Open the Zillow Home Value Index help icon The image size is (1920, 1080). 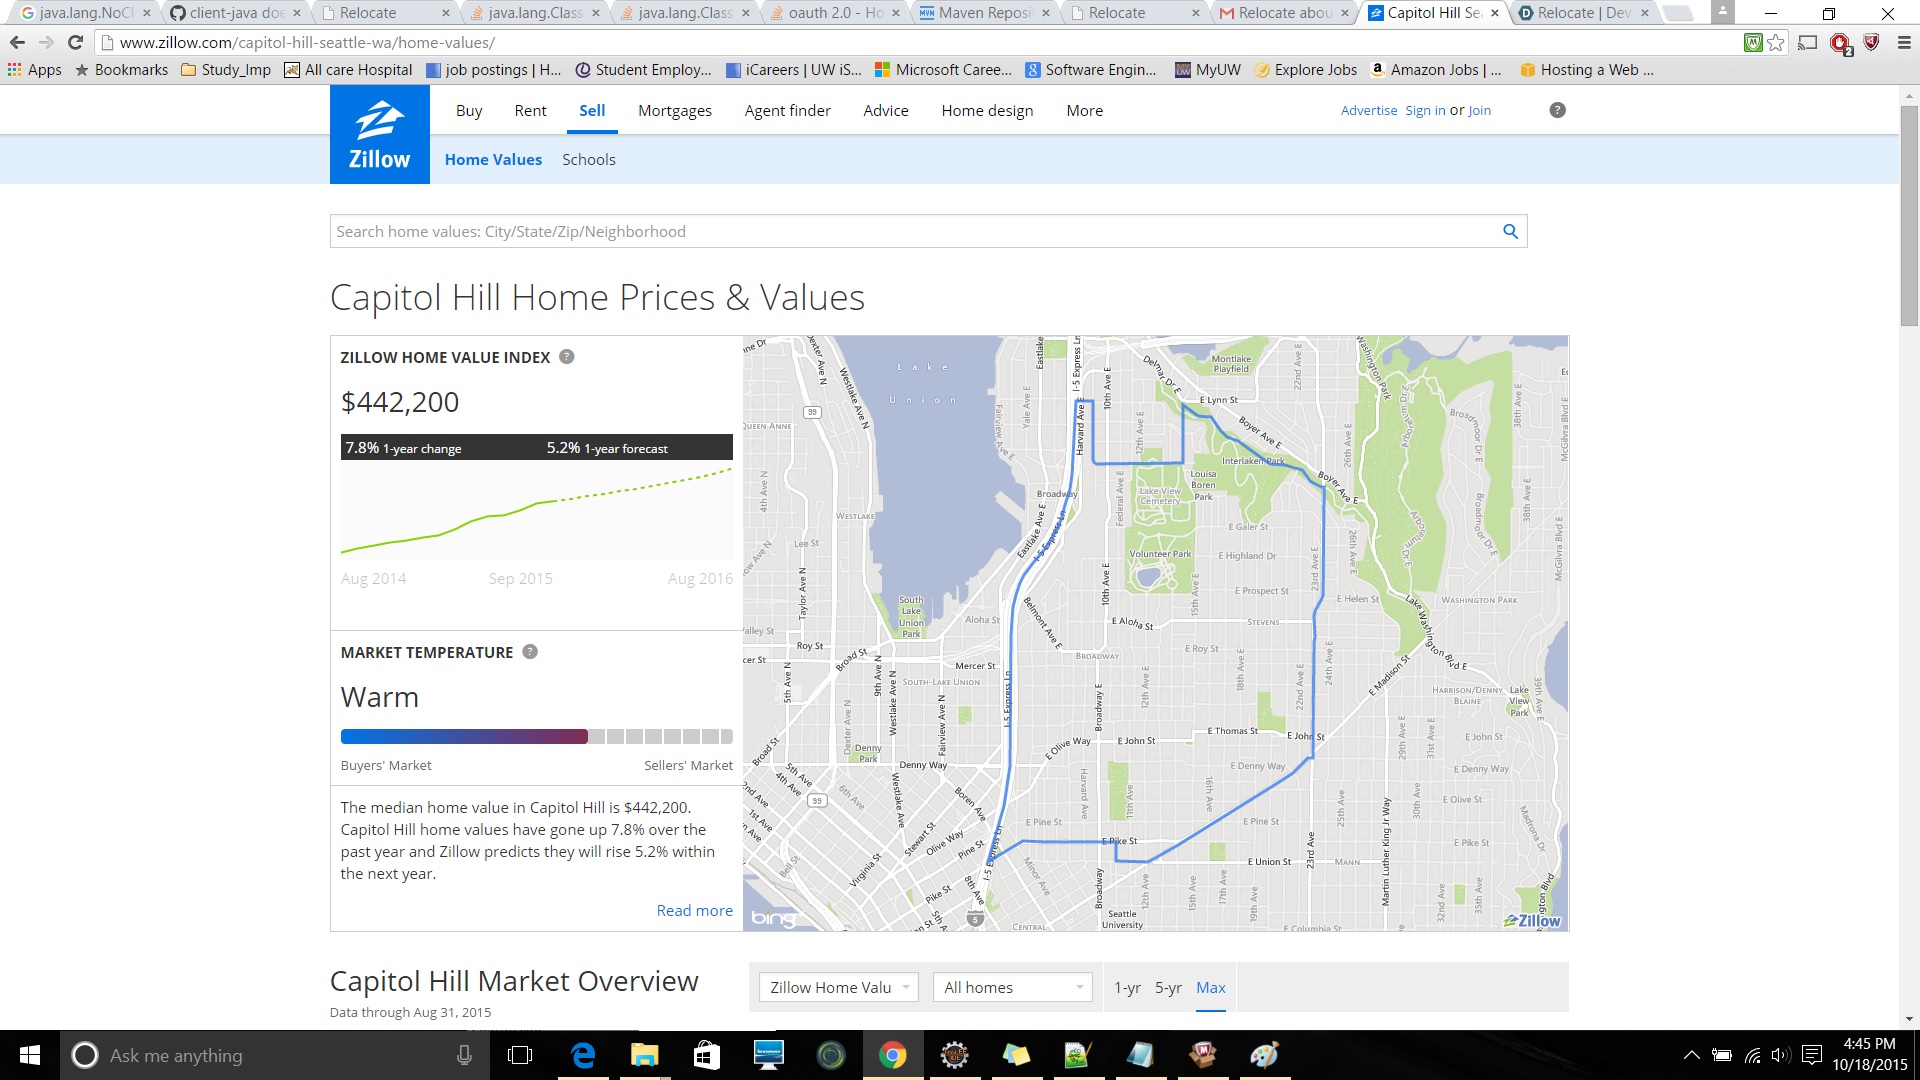point(566,357)
